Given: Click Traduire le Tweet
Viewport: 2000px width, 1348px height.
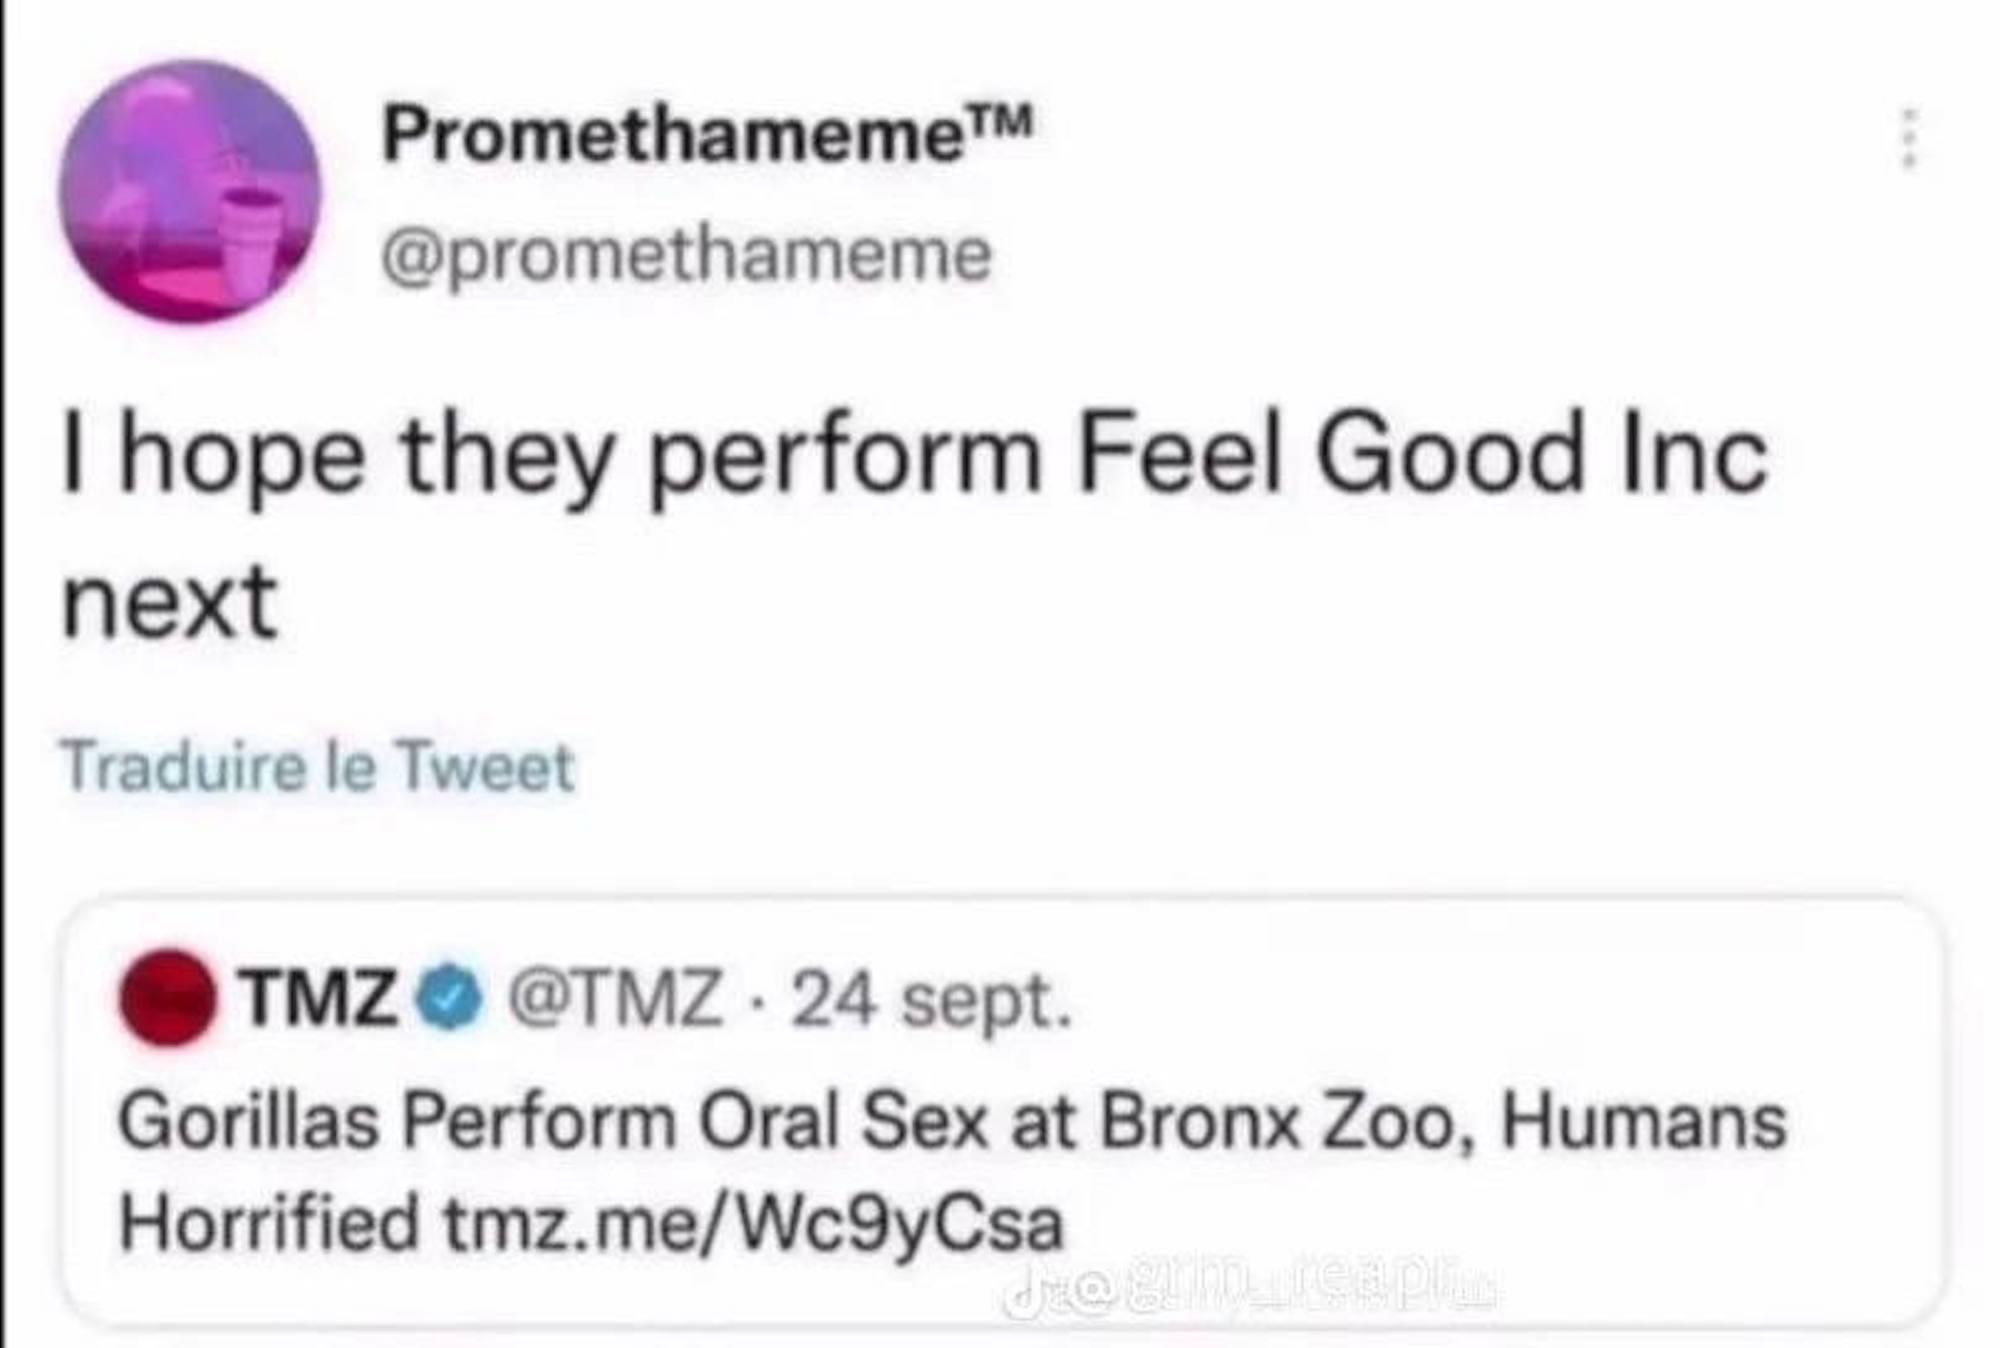Looking at the screenshot, I should coord(318,768).
